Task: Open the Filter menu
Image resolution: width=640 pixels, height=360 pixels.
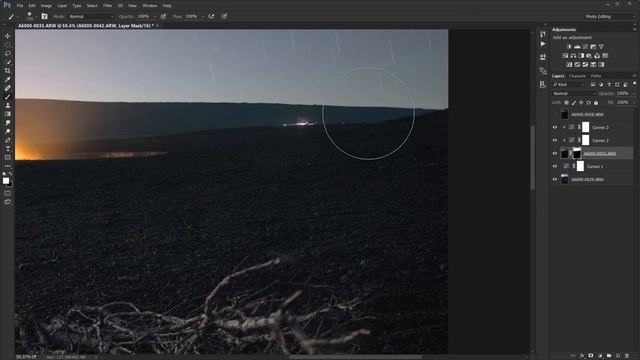Action: click(107, 6)
